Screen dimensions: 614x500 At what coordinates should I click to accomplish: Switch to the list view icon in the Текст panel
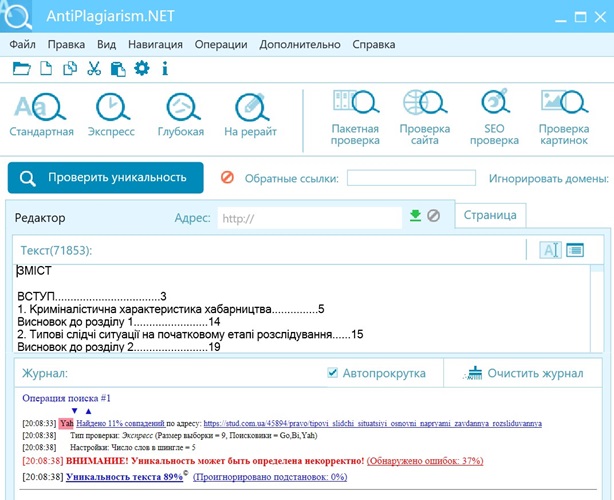(575, 250)
